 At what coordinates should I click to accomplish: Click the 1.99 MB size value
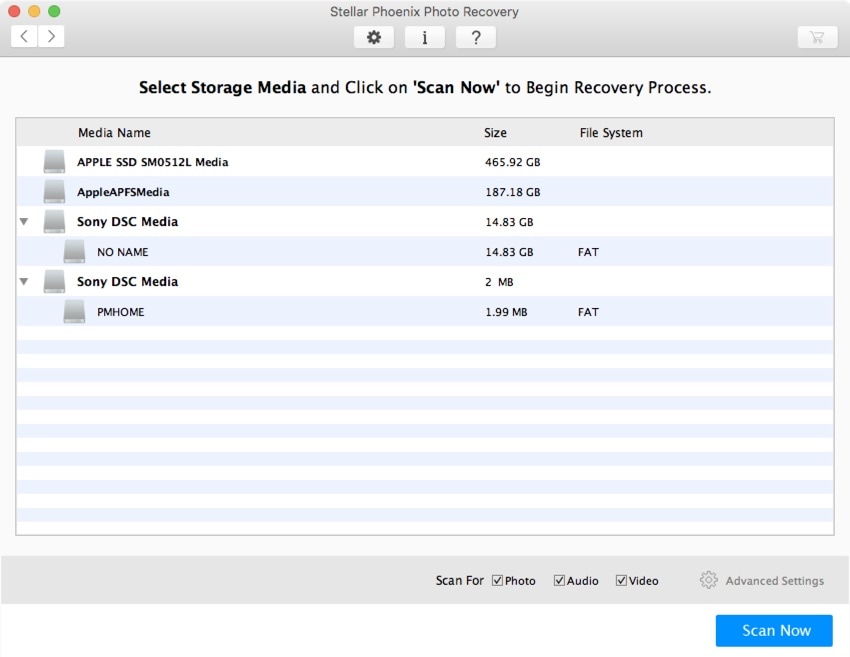tap(506, 312)
